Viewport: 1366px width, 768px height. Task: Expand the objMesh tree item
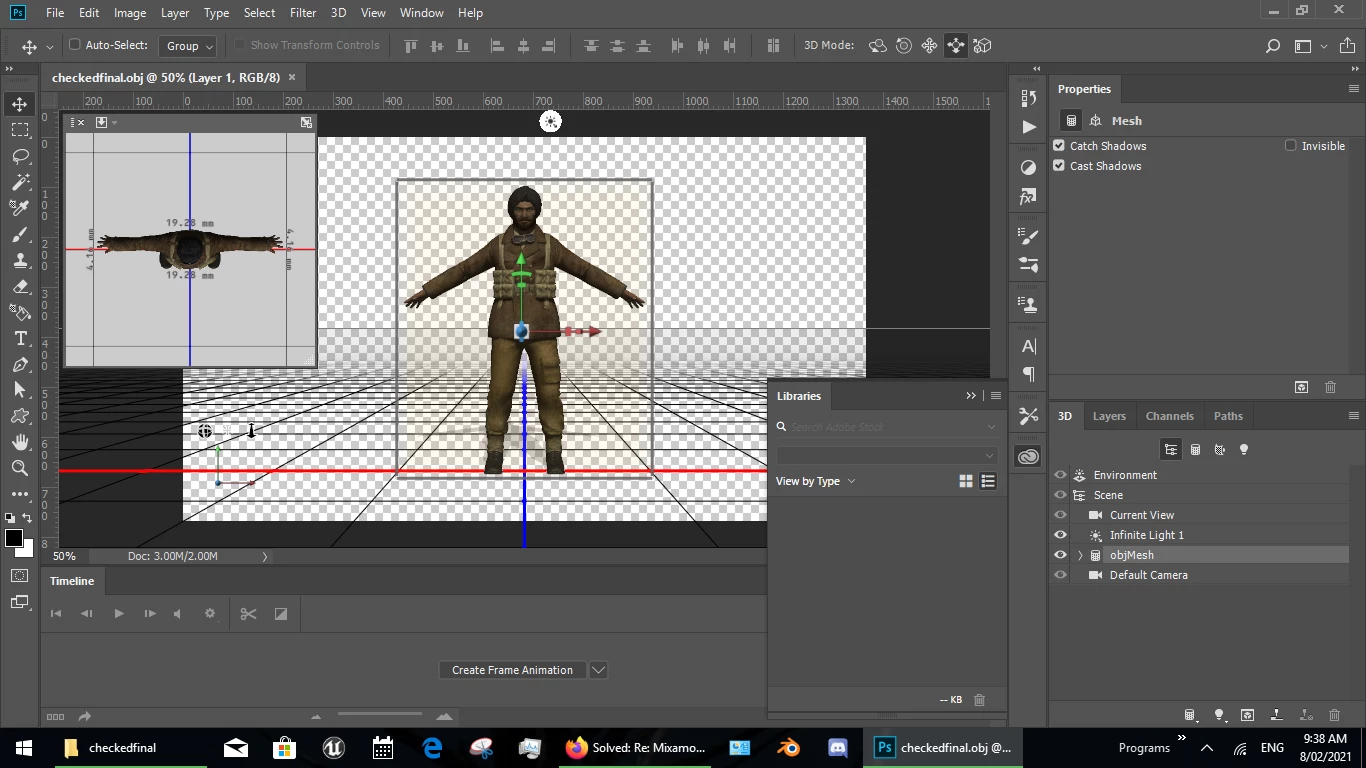click(1080, 555)
